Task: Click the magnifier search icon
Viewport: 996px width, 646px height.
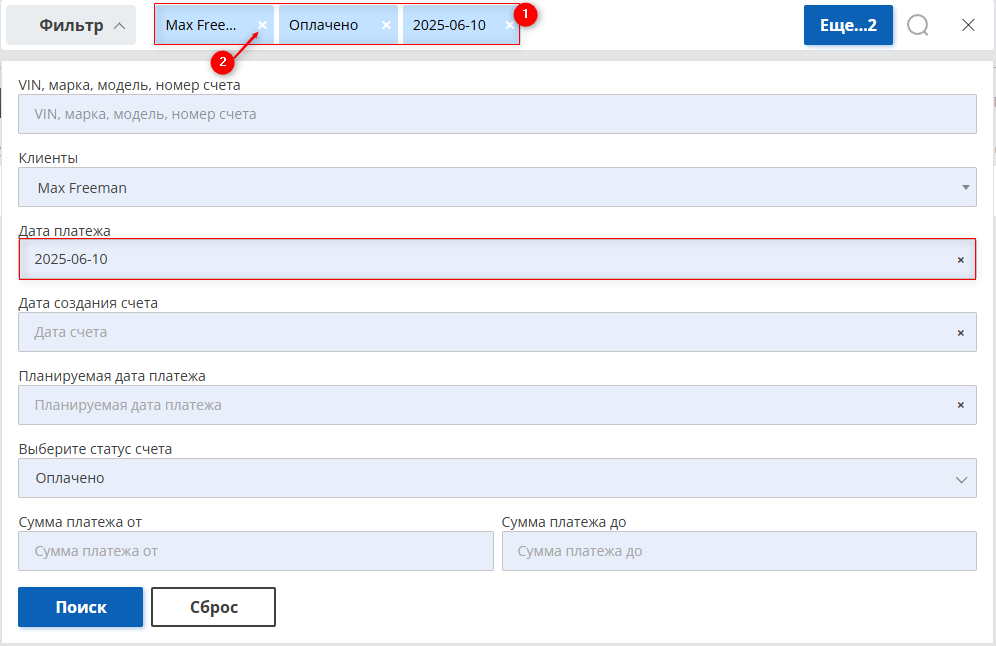Action: (x=917, y=25)
